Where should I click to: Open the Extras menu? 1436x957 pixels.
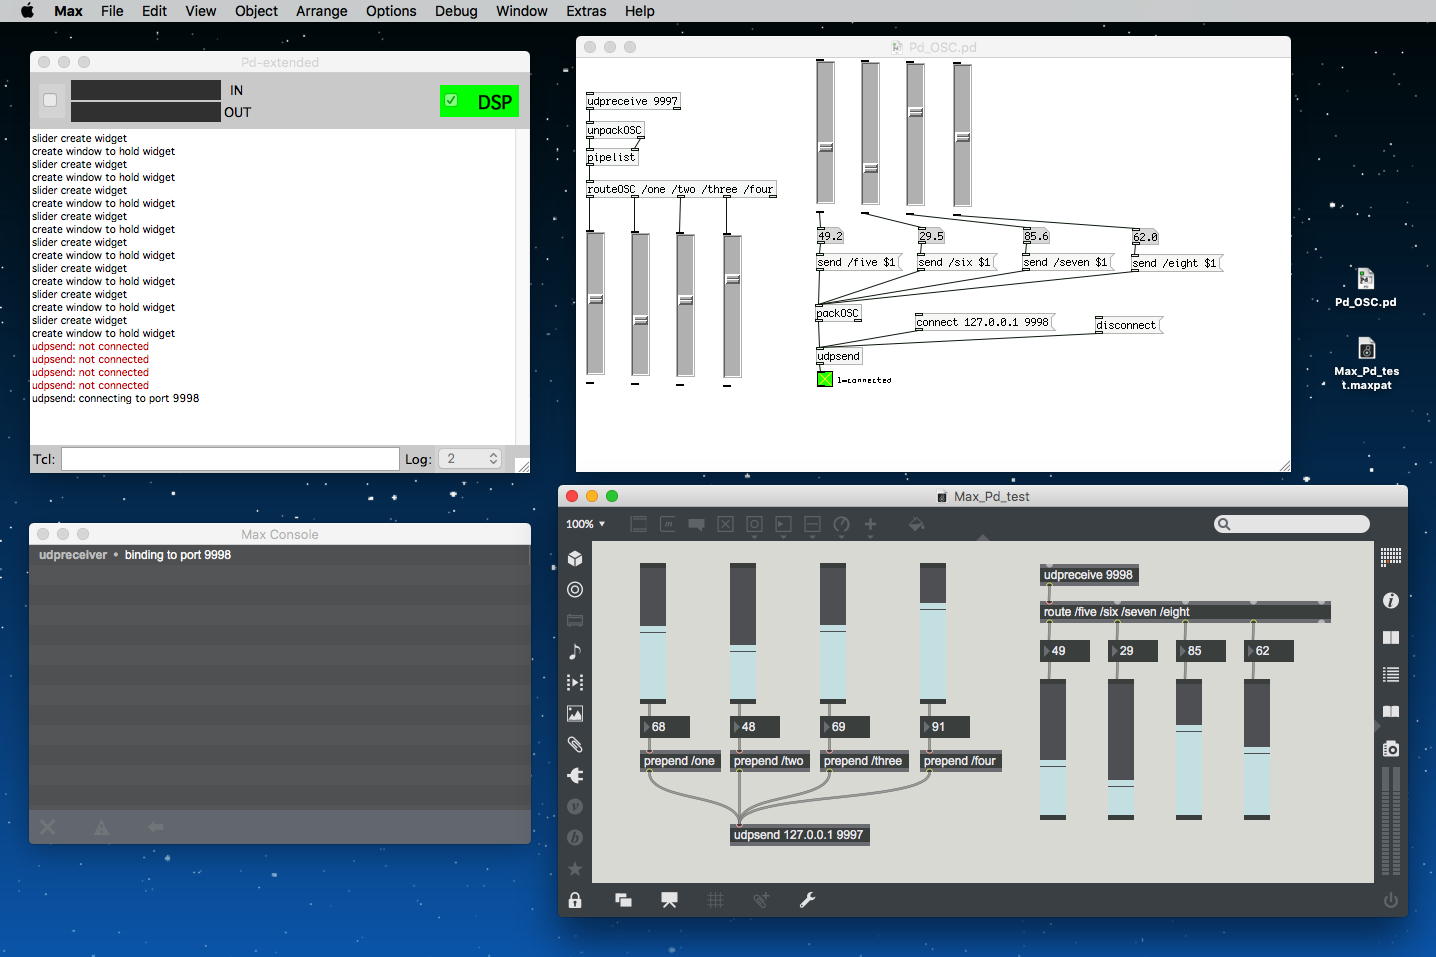586,11
